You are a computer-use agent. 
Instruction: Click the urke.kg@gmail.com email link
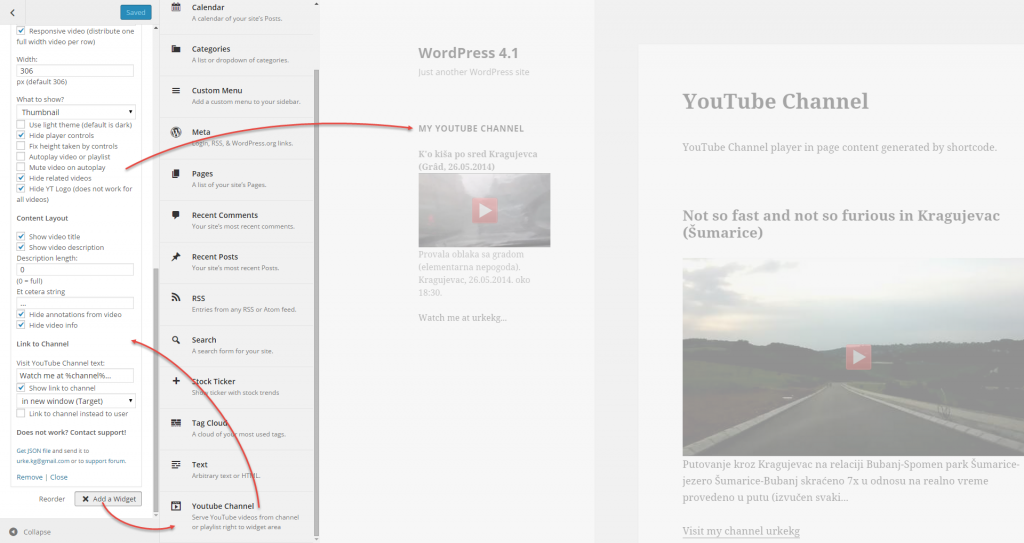click(x=42, y=461)
